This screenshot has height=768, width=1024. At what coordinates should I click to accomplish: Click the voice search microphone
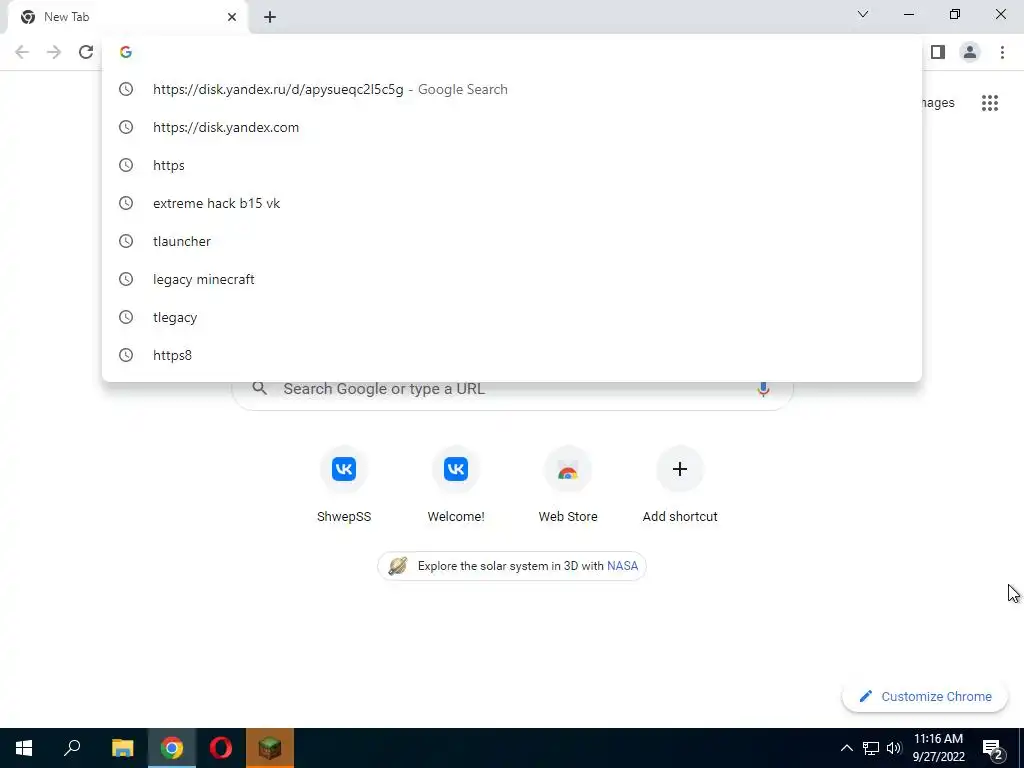coord(763,389)
